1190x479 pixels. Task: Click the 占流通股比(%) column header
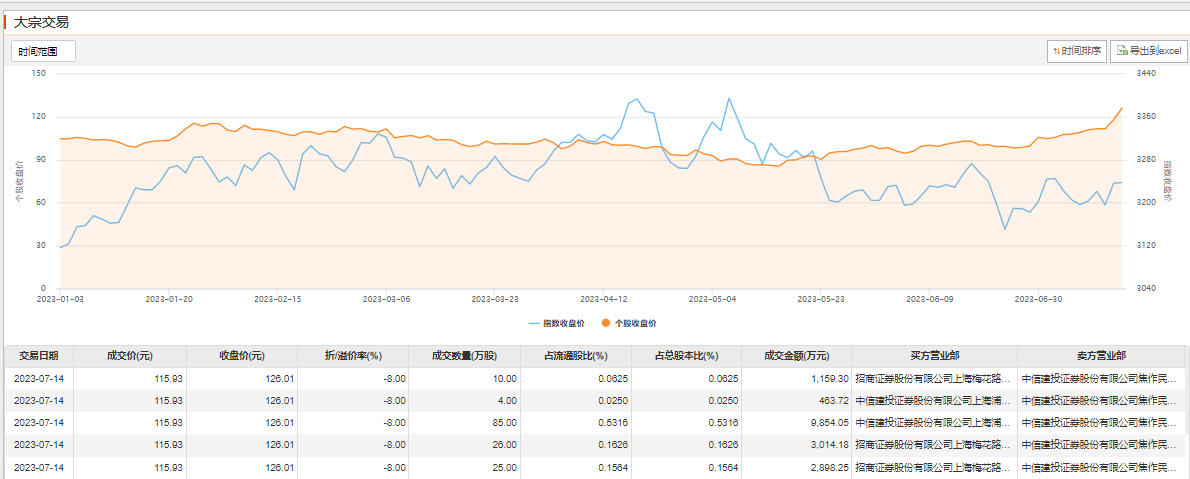[576, 356]
